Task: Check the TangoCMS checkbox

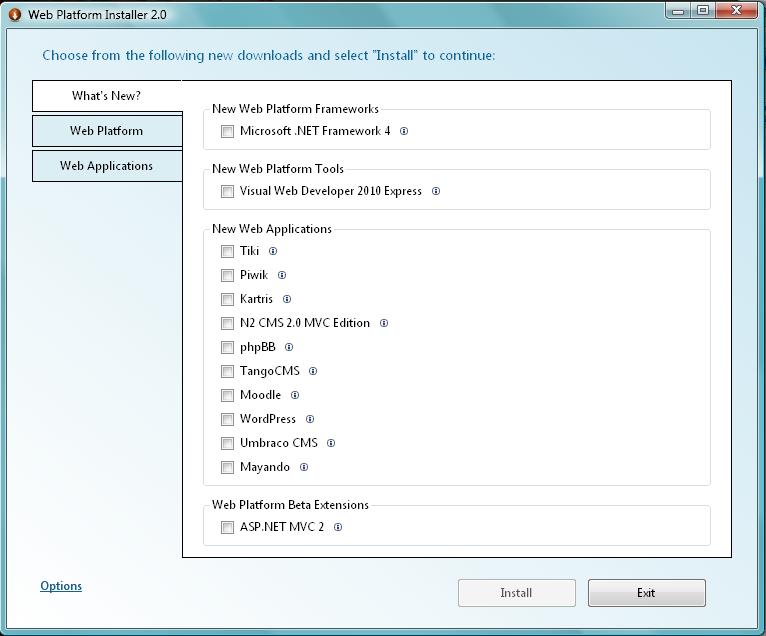Action: [227, 371]
